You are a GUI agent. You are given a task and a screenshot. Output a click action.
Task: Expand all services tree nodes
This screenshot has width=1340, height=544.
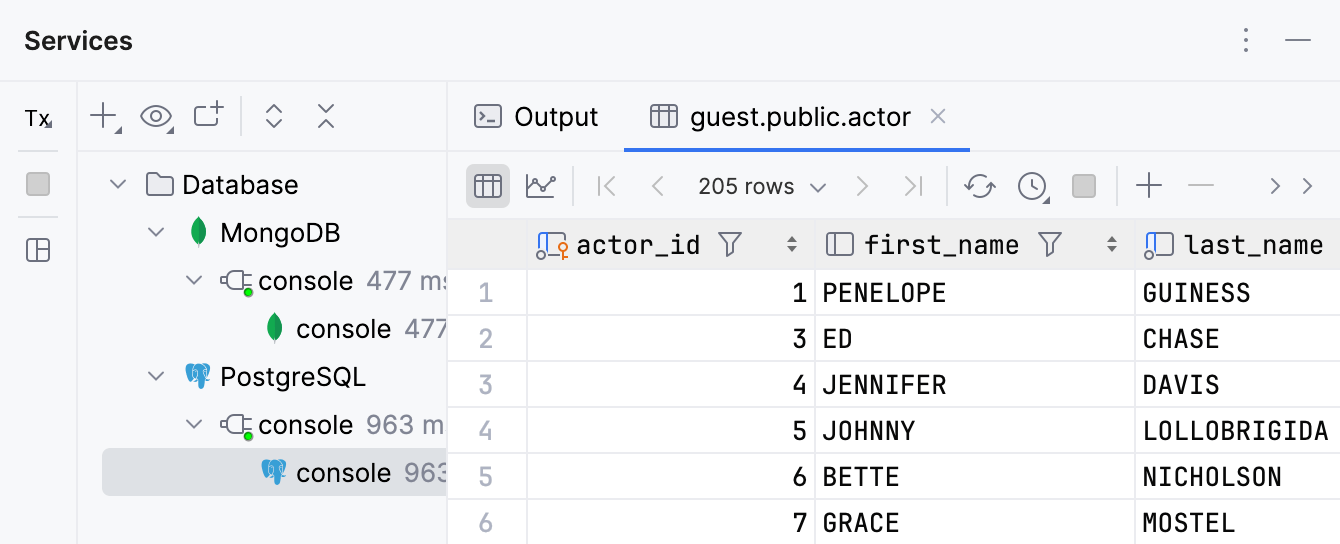(274, 116)
